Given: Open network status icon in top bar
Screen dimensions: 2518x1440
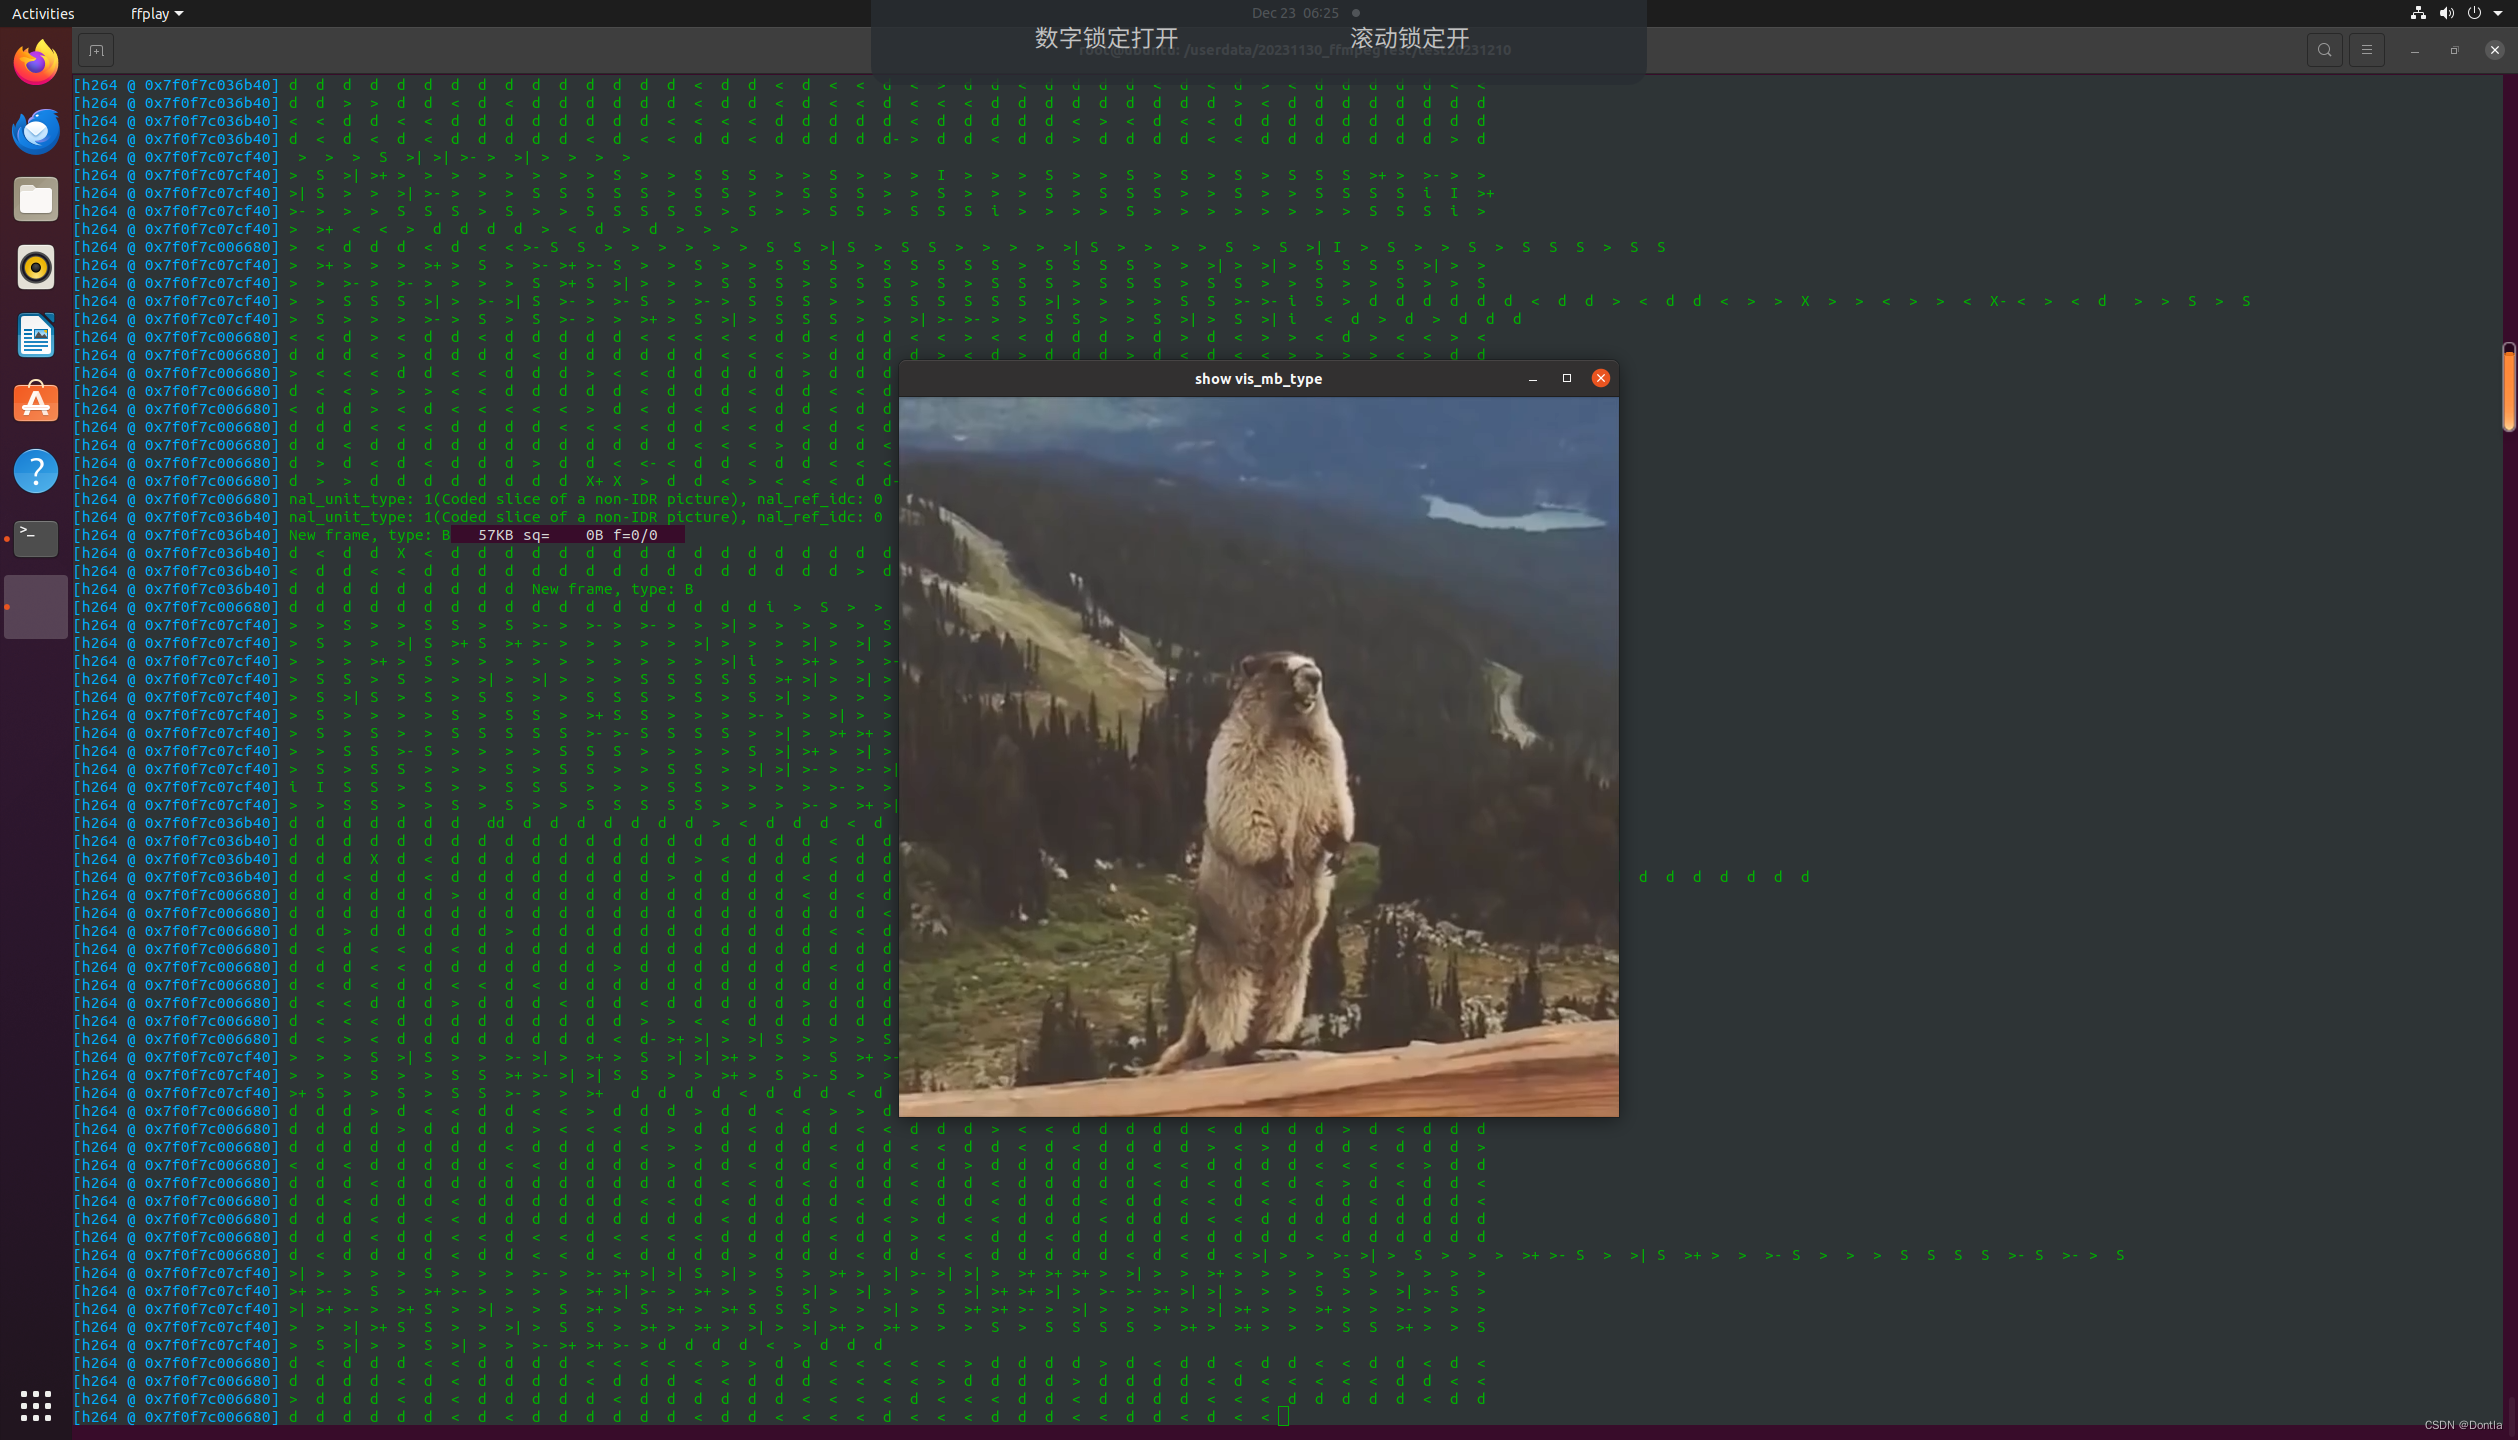Looking at the screenshot, I should click(2418, 13).
